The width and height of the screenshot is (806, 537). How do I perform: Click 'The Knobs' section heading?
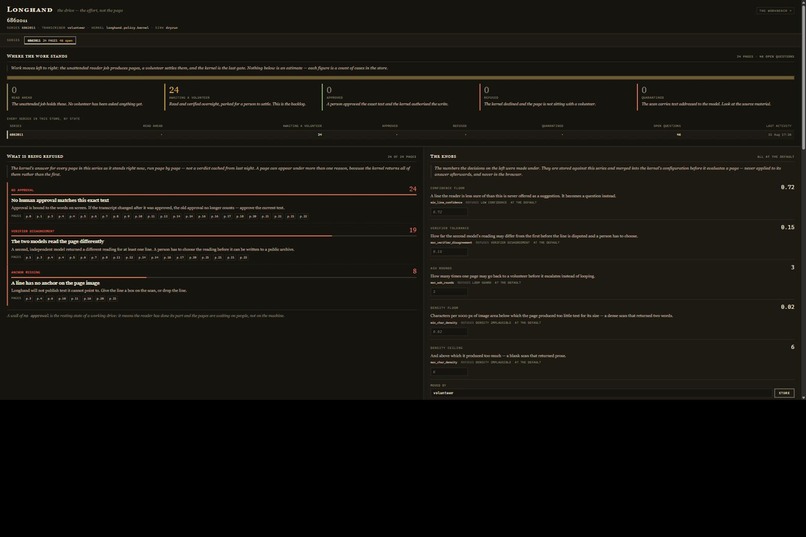[x=443, y=156]
